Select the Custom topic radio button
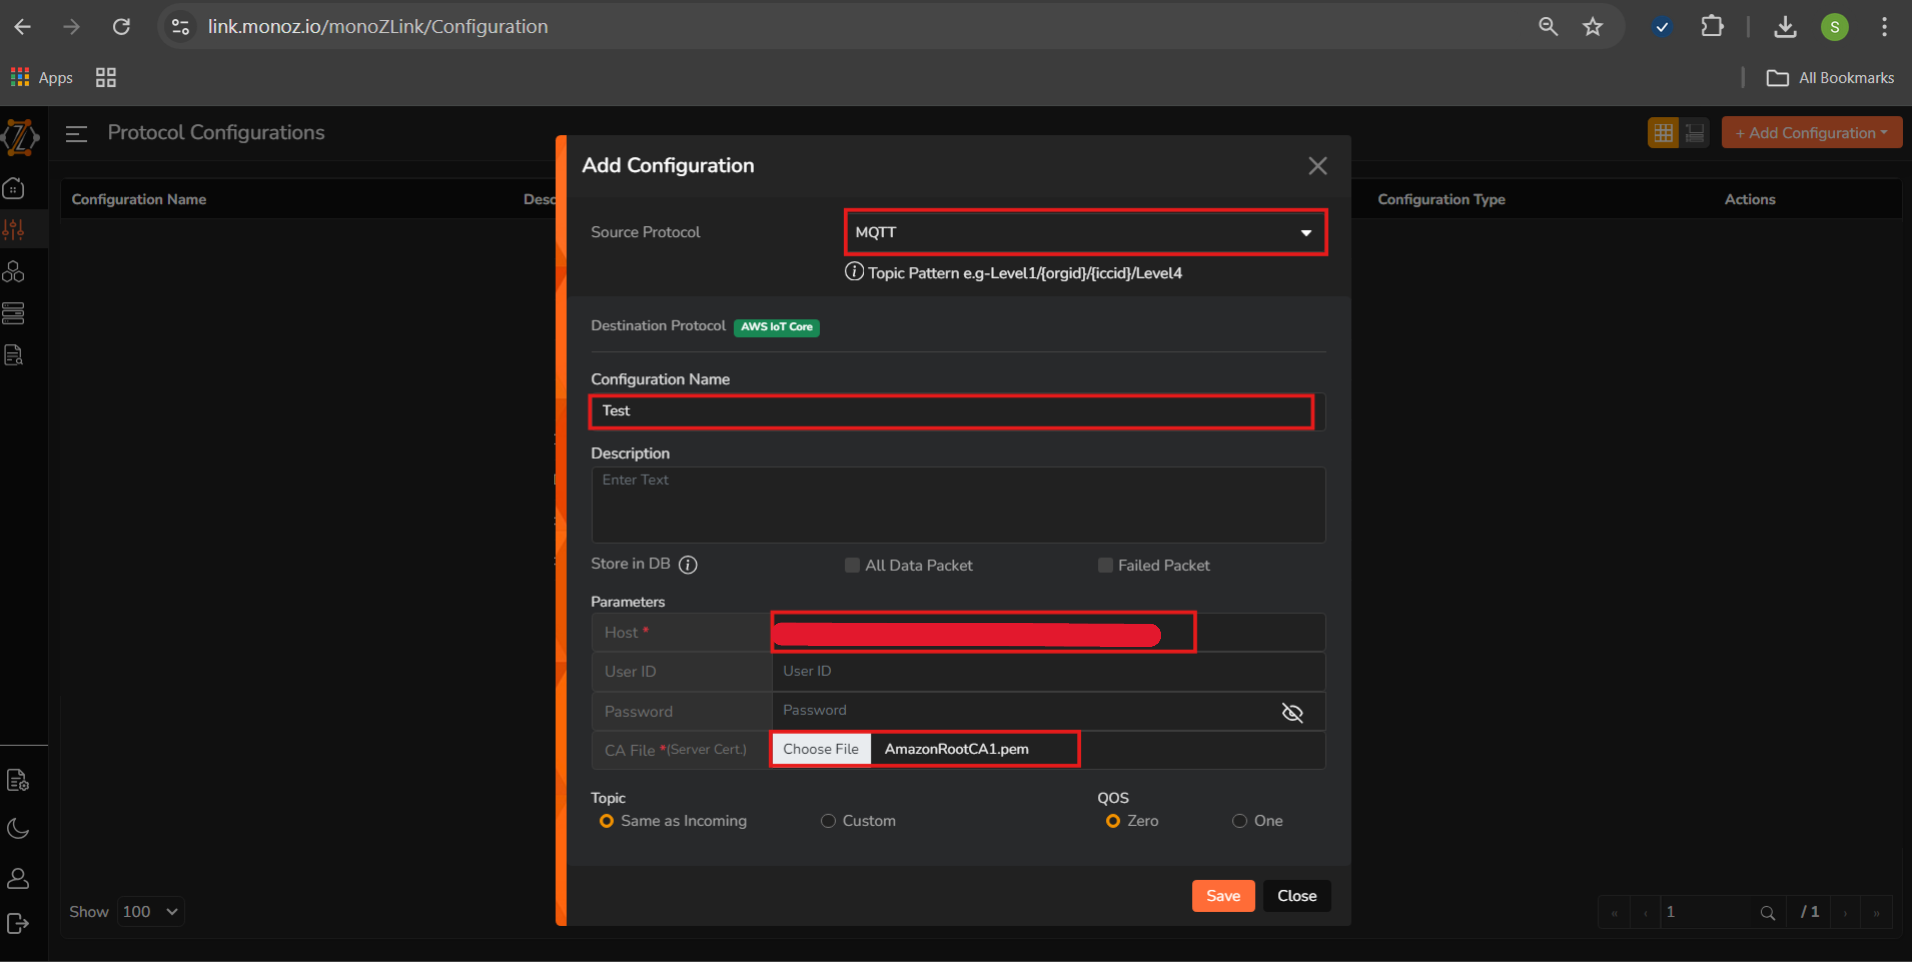1912x962 pixels. pos(828,821)
